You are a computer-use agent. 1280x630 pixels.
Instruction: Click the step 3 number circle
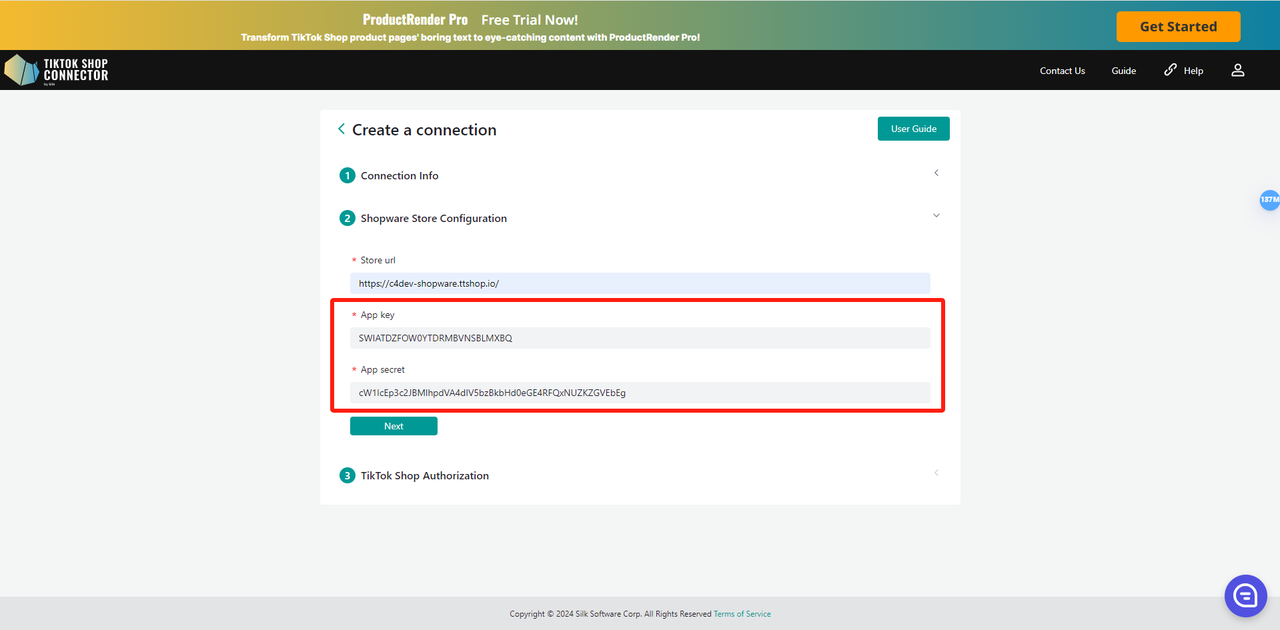tap(347, 476)
